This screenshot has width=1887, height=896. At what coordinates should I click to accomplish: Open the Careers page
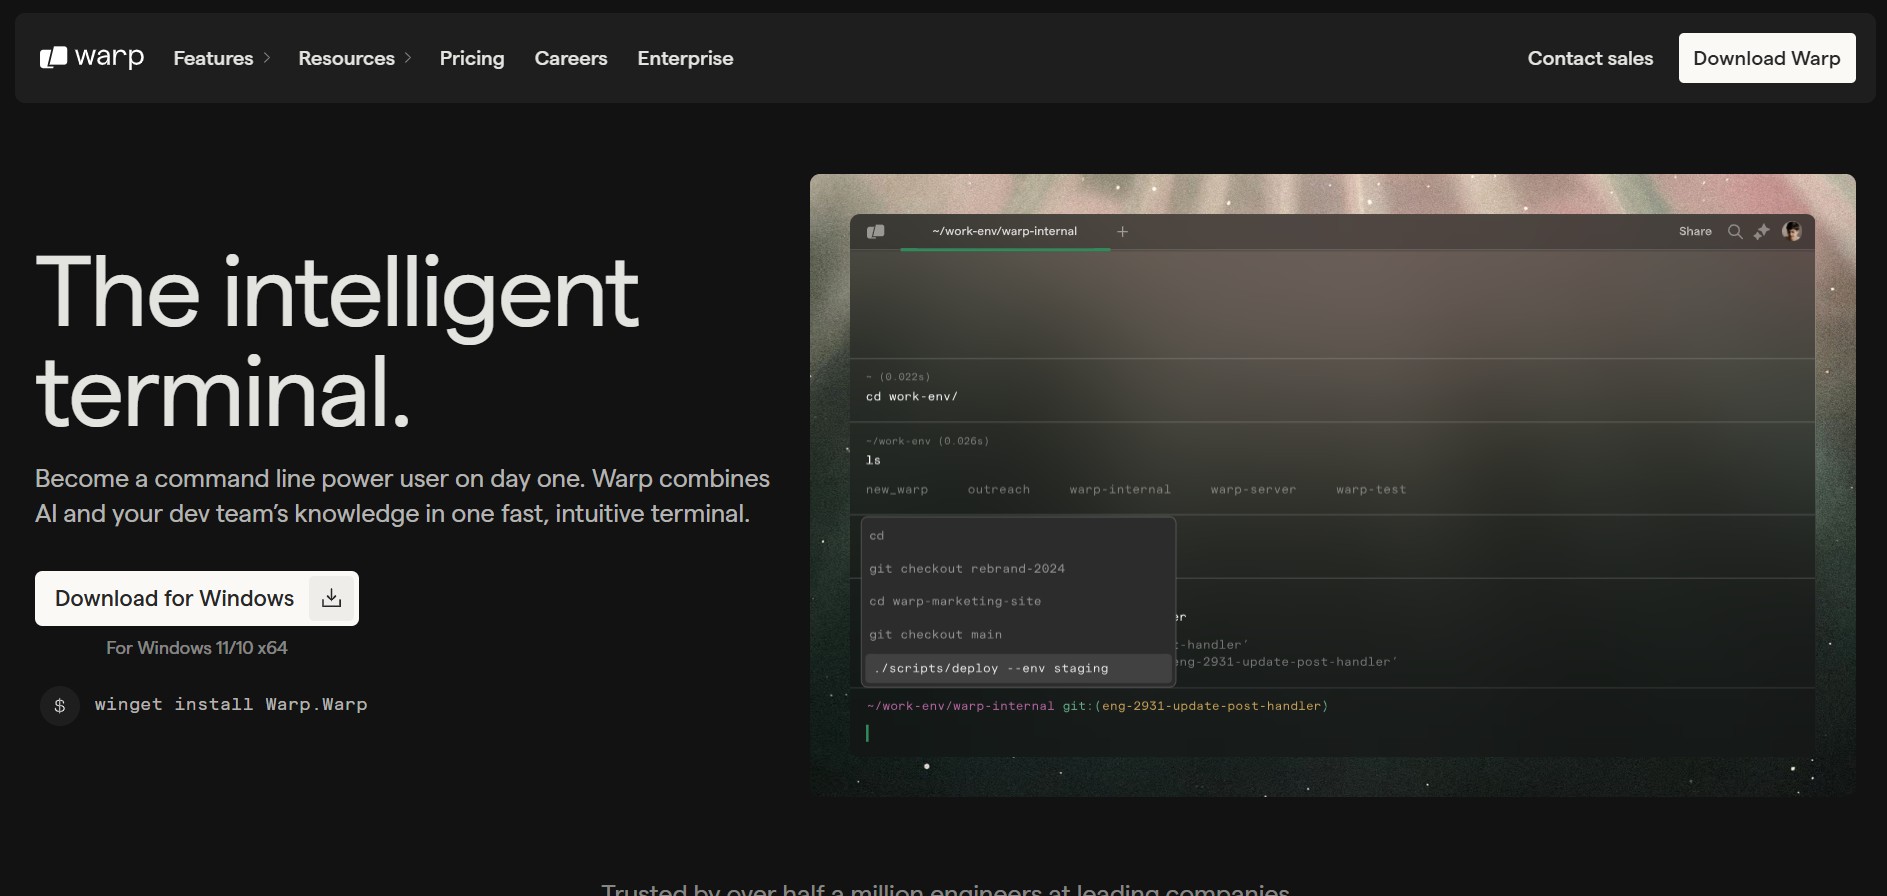coord(571,58)
